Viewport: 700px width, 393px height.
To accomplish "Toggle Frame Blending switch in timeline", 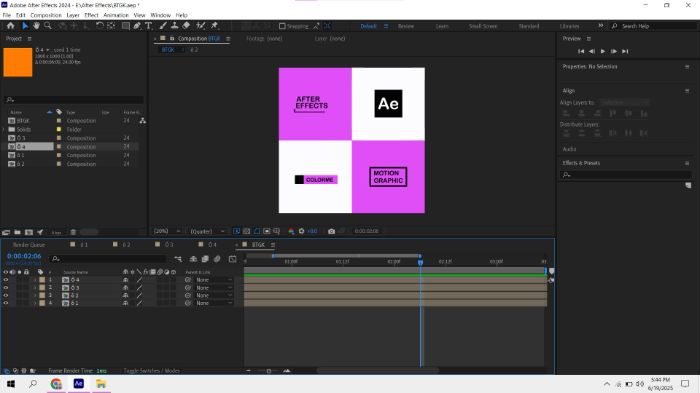I will point(205,259).
